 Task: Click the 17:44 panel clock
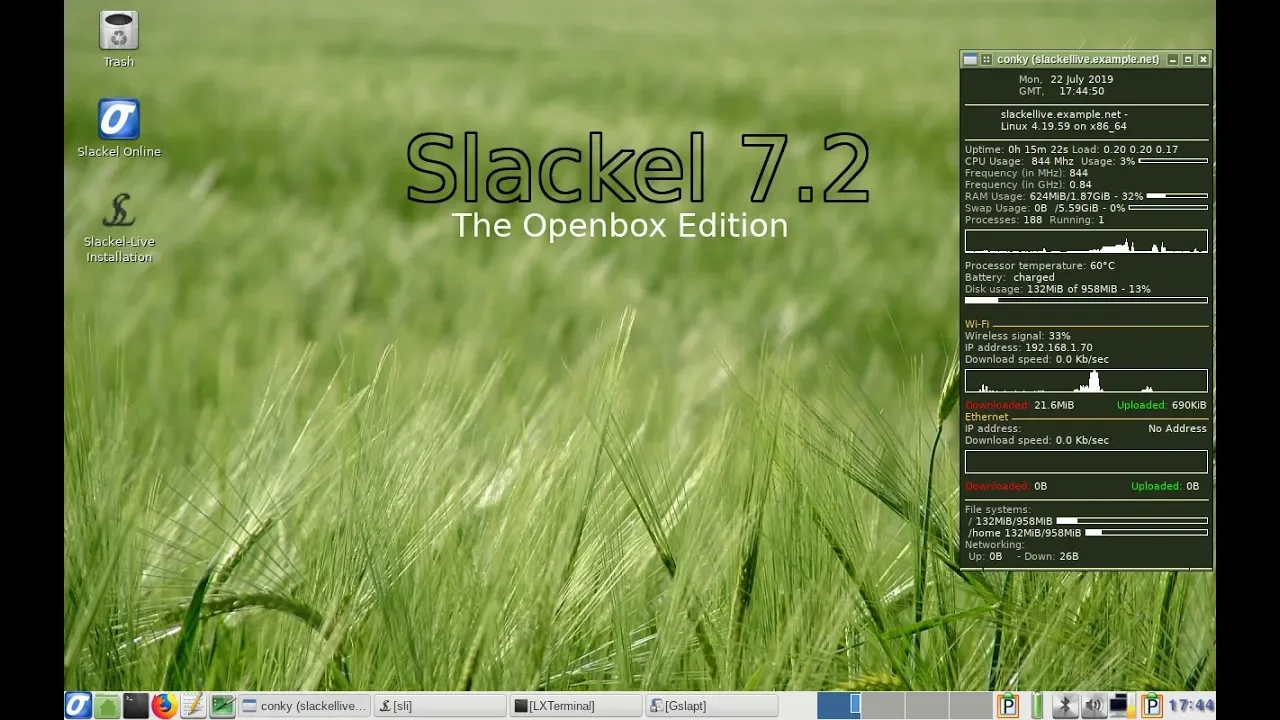pos(1192,706)
